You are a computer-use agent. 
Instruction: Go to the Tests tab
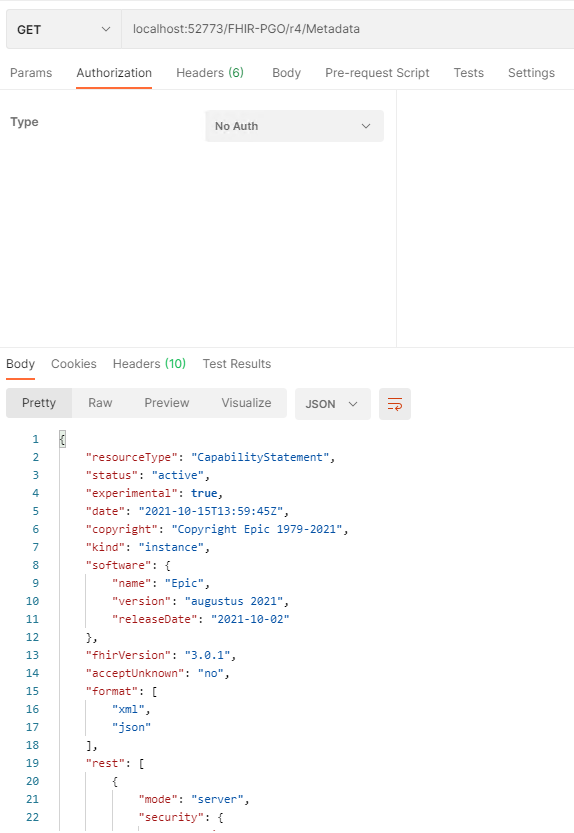click(x=468, y=73)
